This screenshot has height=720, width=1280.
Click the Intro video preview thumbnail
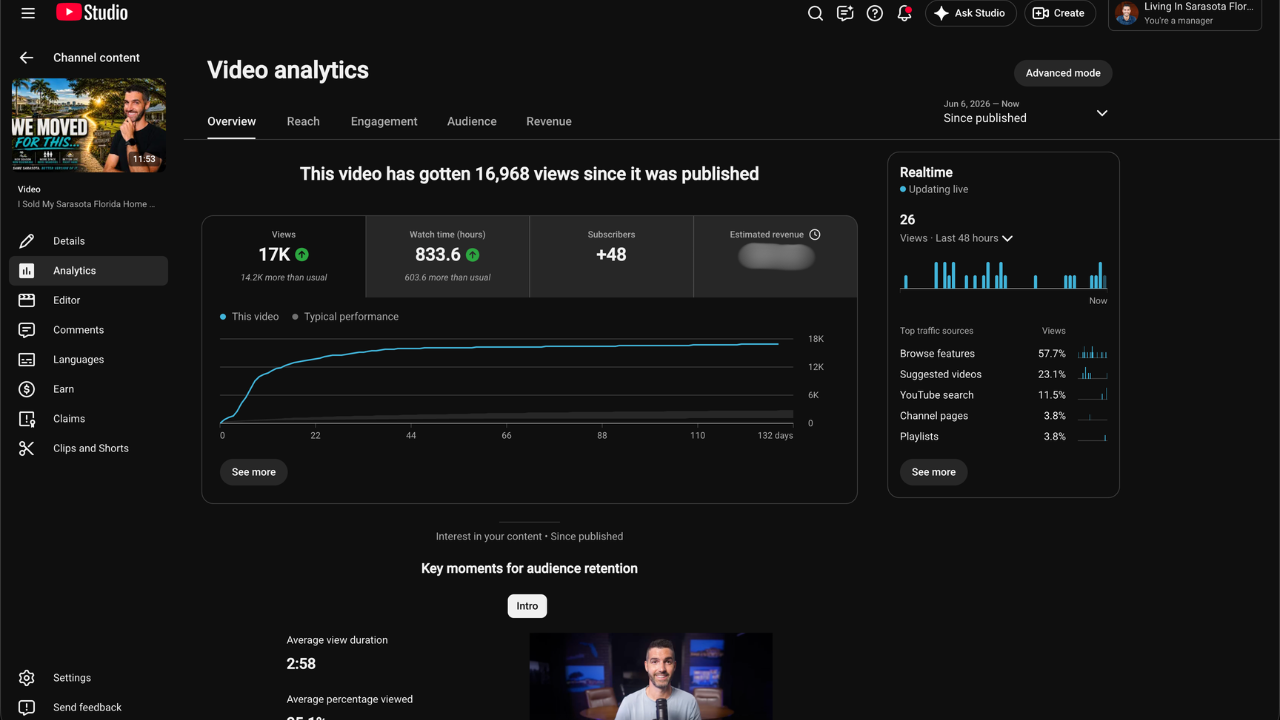tap(651, 676)
